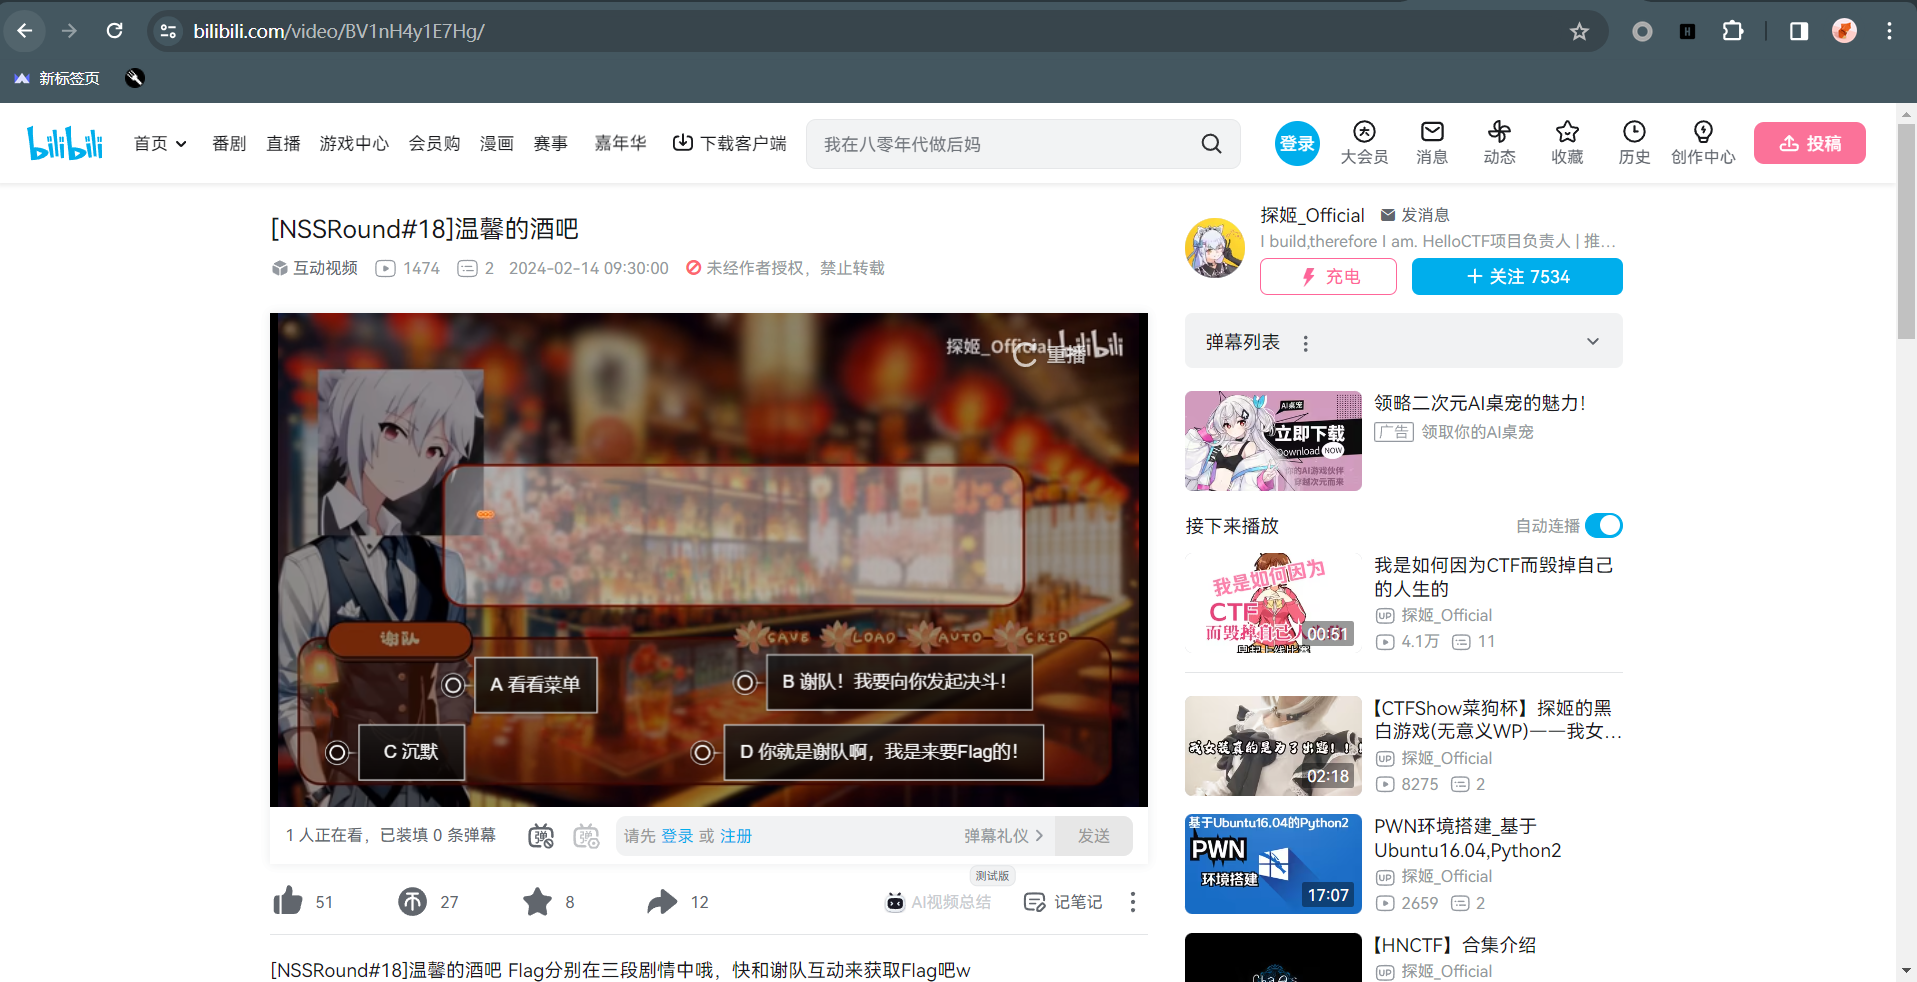
Task: Open more options beside 记笔记
Action: (1132, 902)
